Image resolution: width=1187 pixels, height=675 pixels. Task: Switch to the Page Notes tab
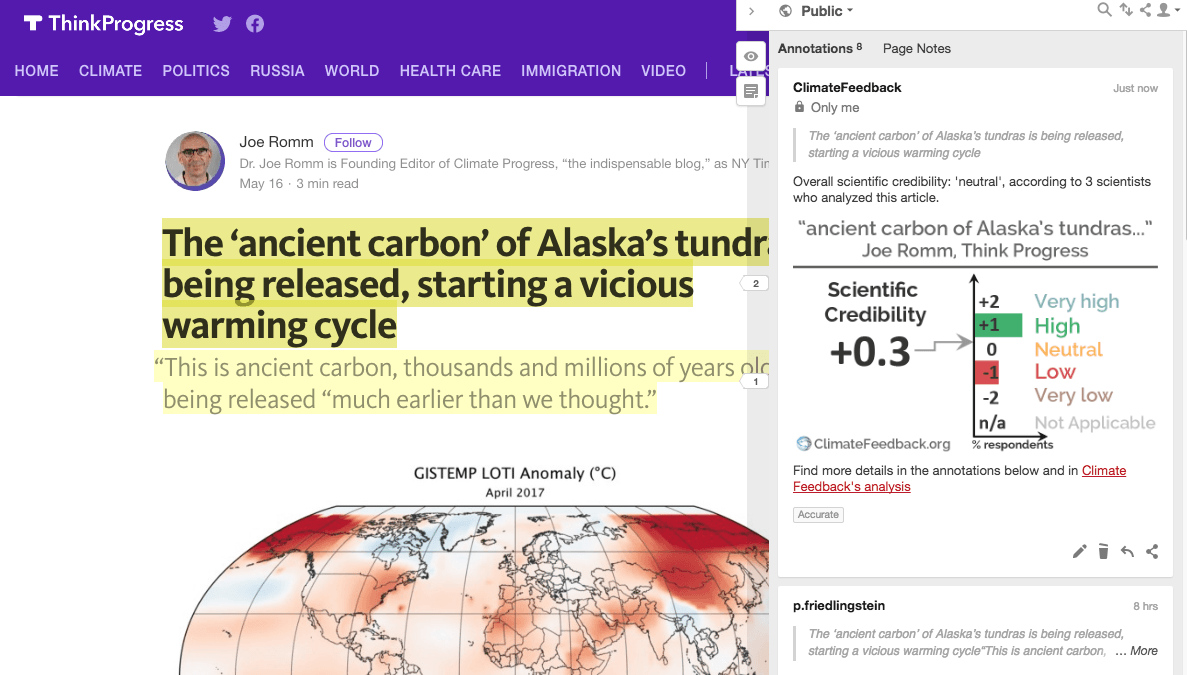(917, 48)
